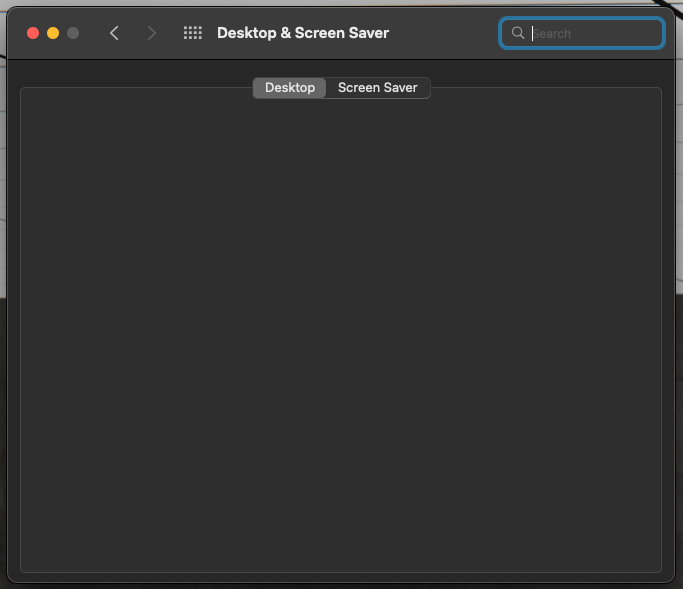Navigate to previous pane with back button
Viewport: 683px width, 589px height.
(114, 33)
